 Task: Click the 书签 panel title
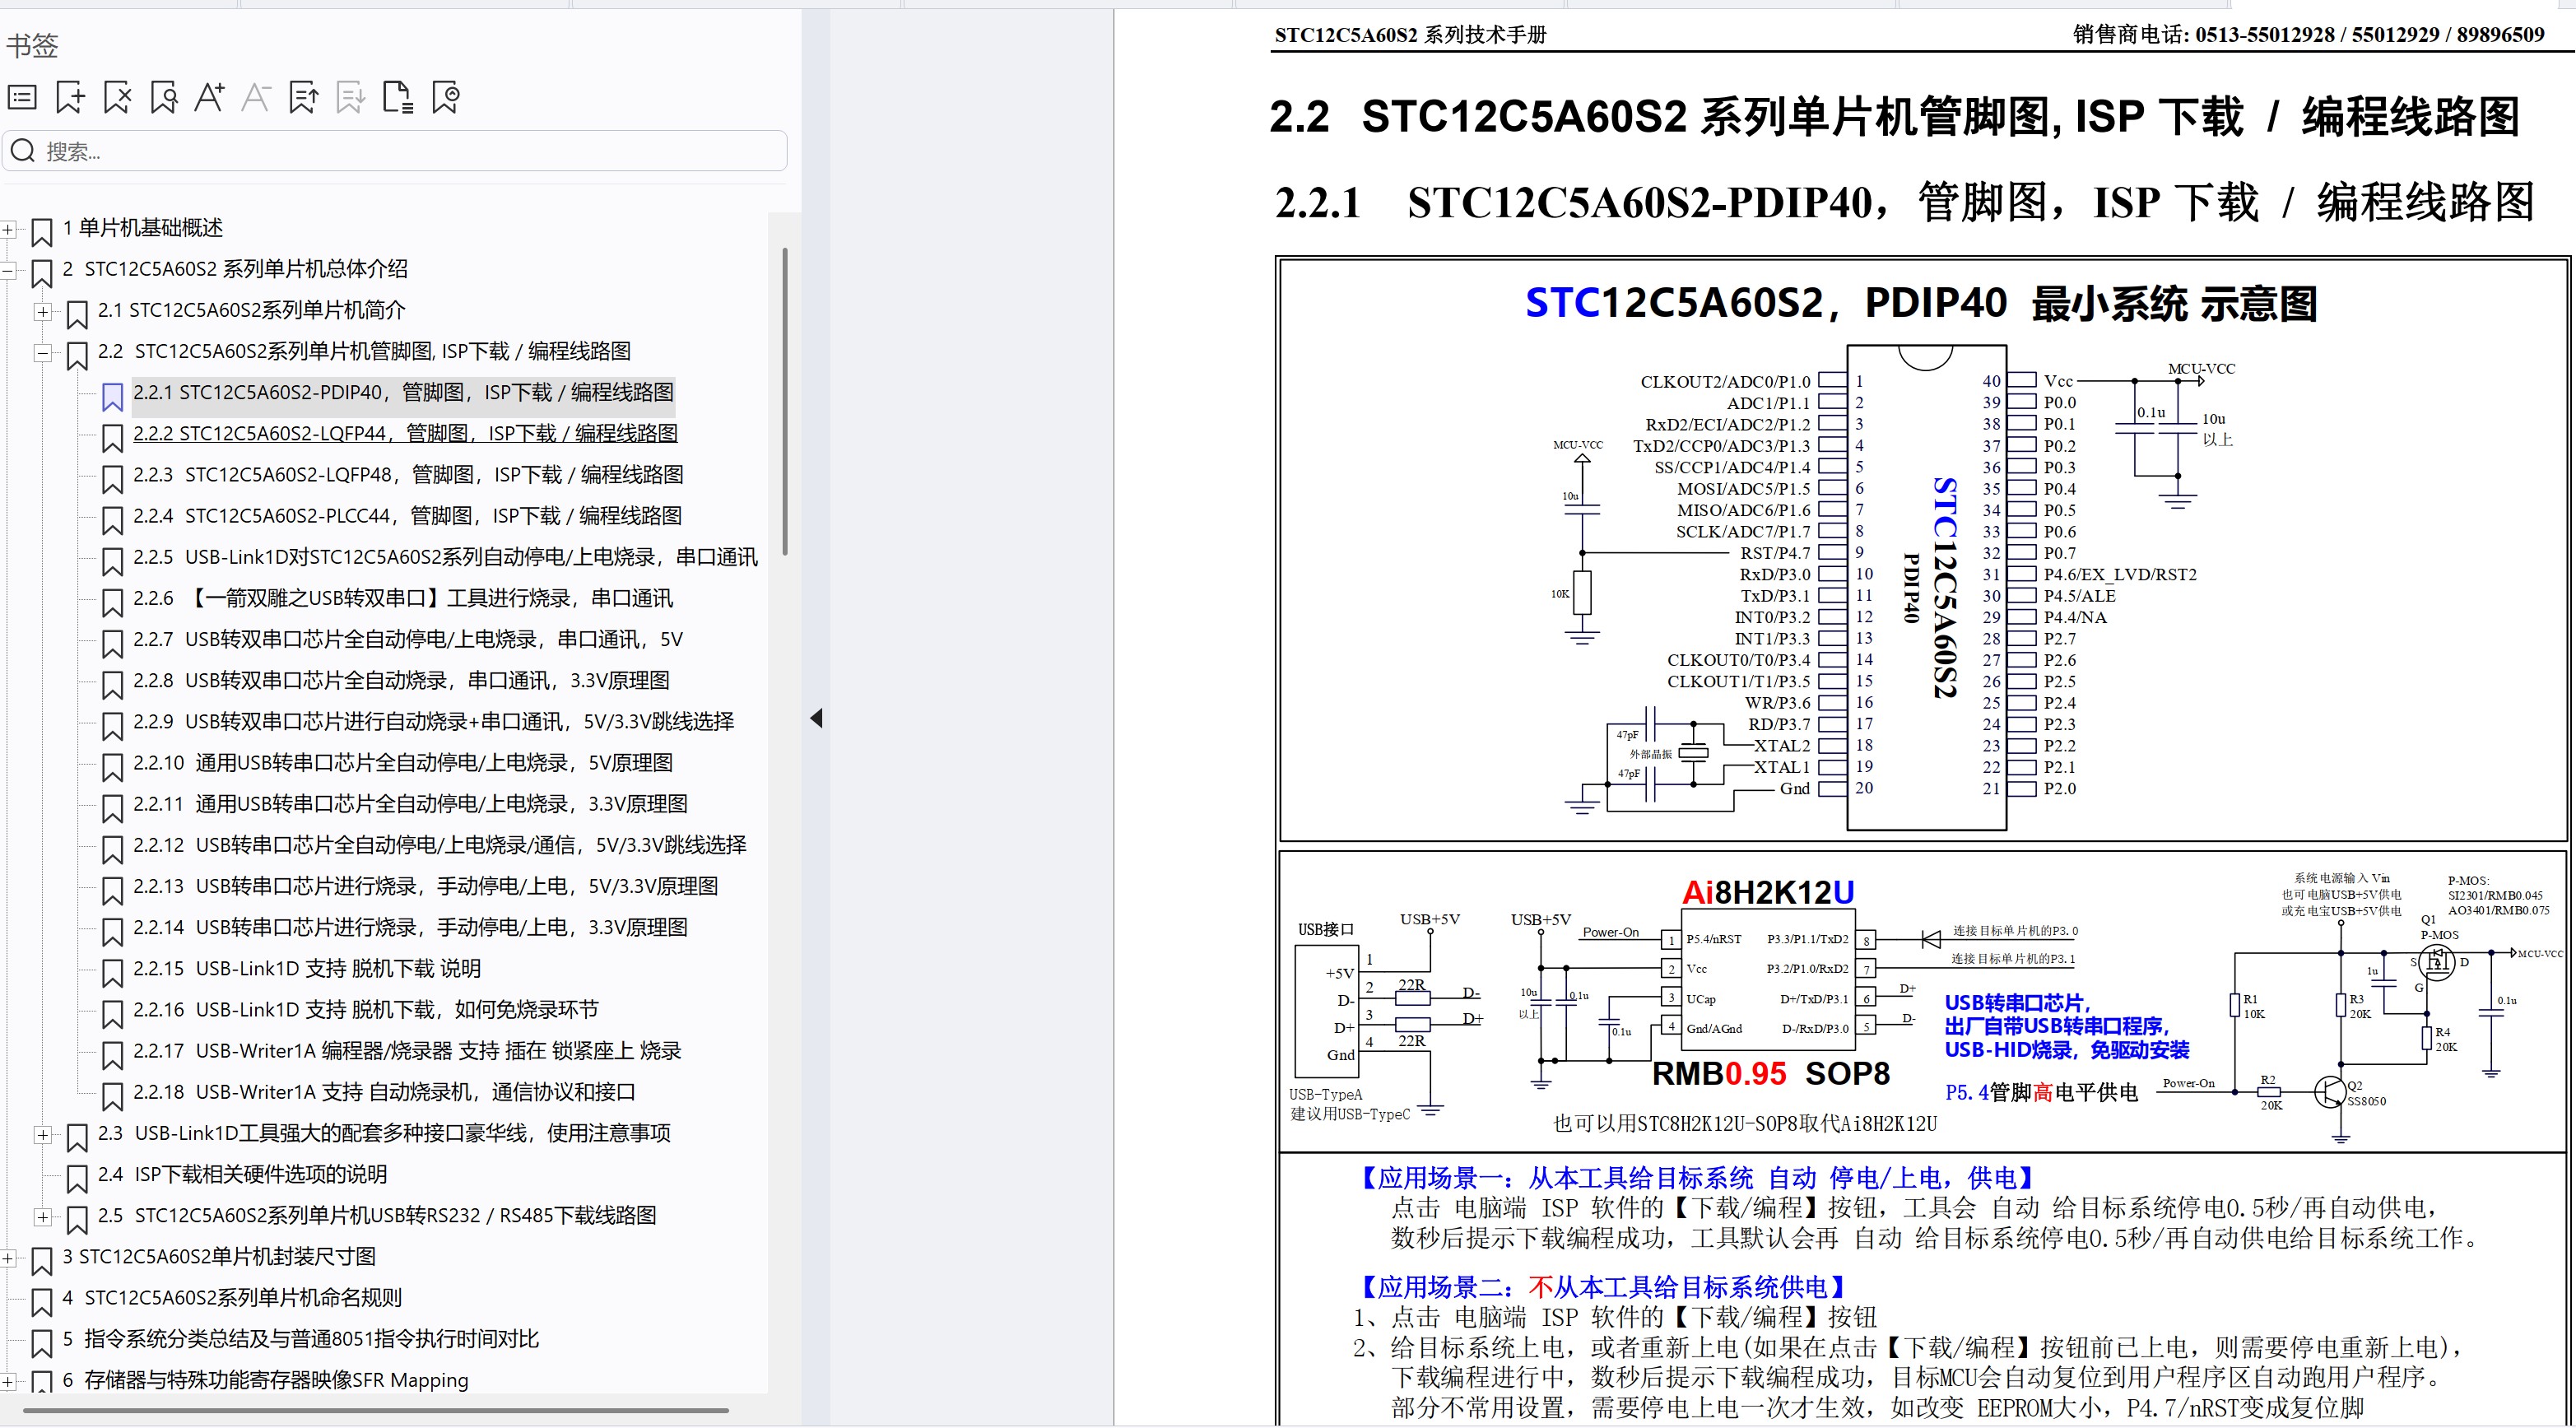(x=32, y=45)
